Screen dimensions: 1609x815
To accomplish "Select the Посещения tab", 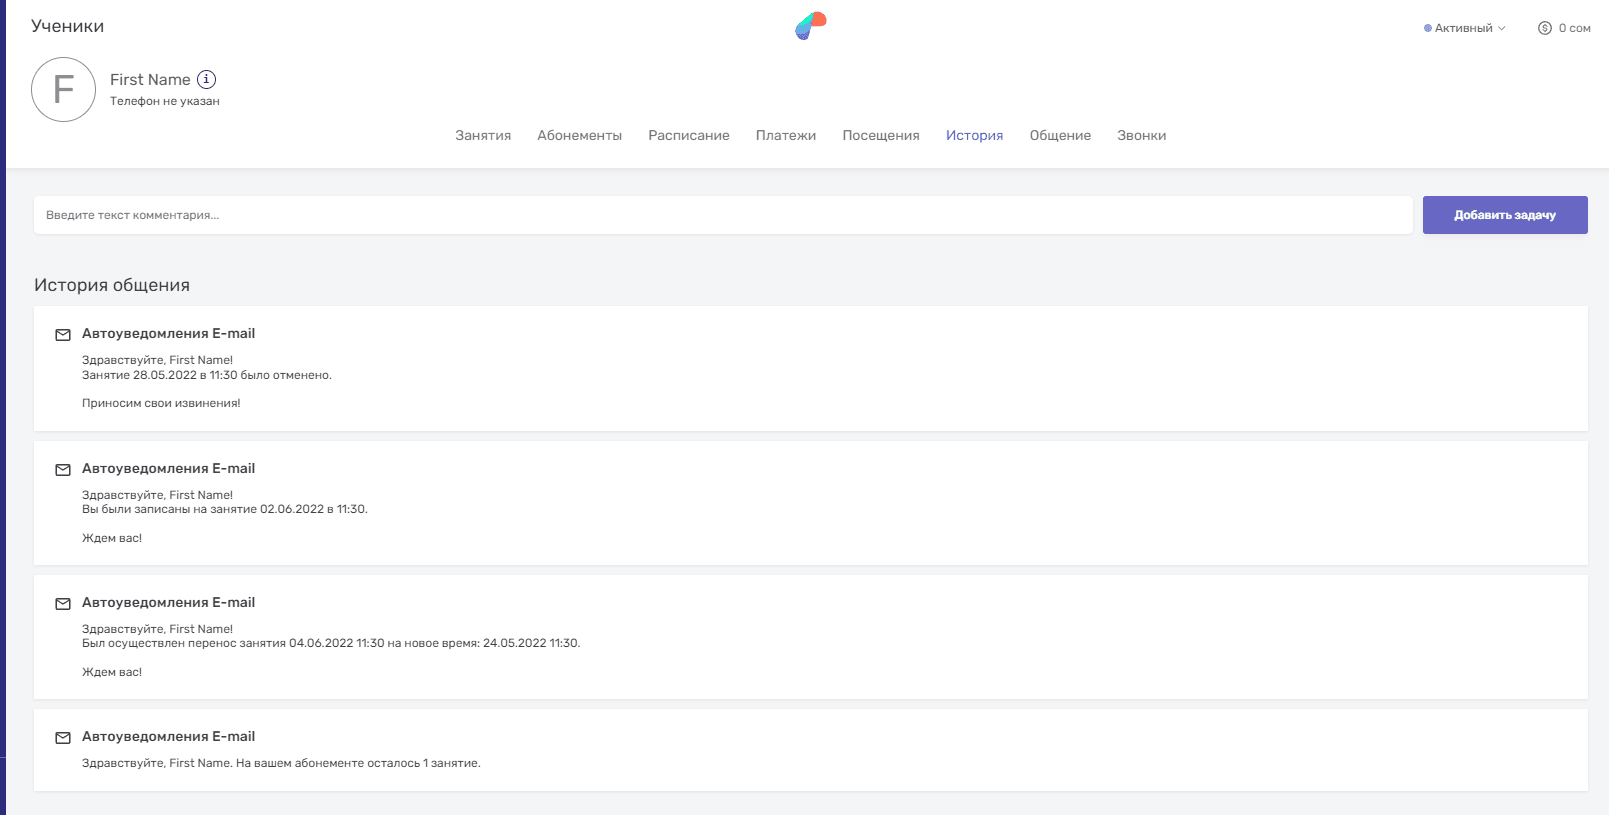I will coord(880,136).
